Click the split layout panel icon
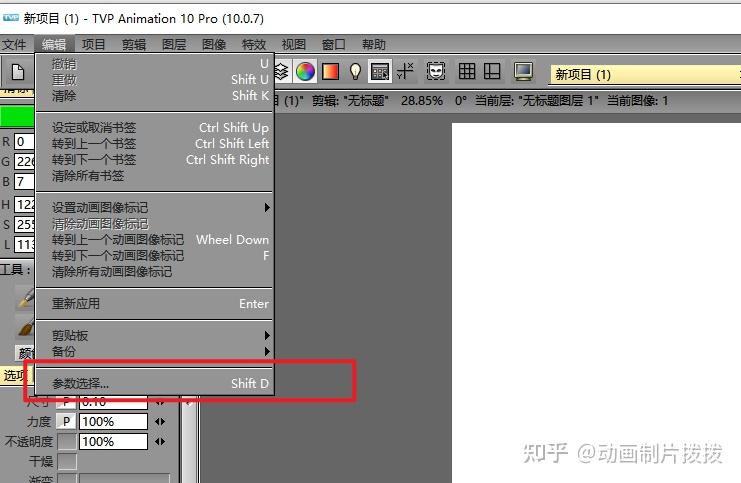The width and height of the screenshot is (741, 483). click(x=492, y=72)
